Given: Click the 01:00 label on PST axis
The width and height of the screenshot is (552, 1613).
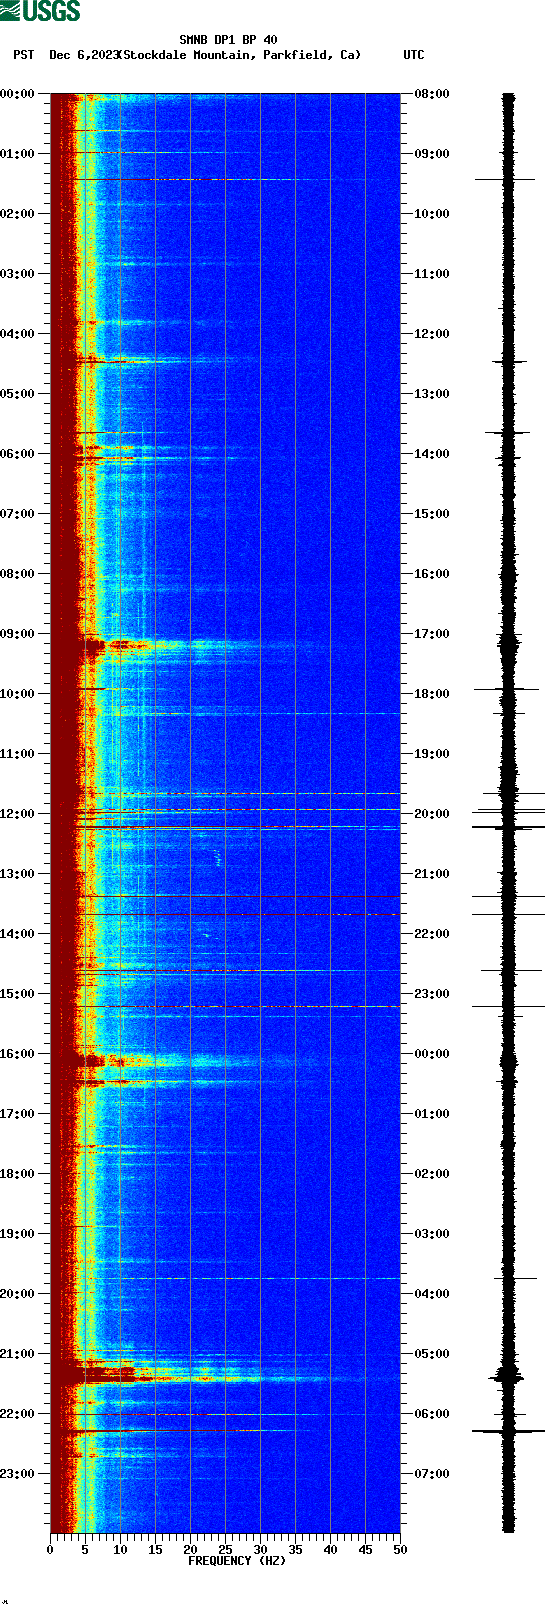Looking at the screenshot, I should [x=18, y=154].
